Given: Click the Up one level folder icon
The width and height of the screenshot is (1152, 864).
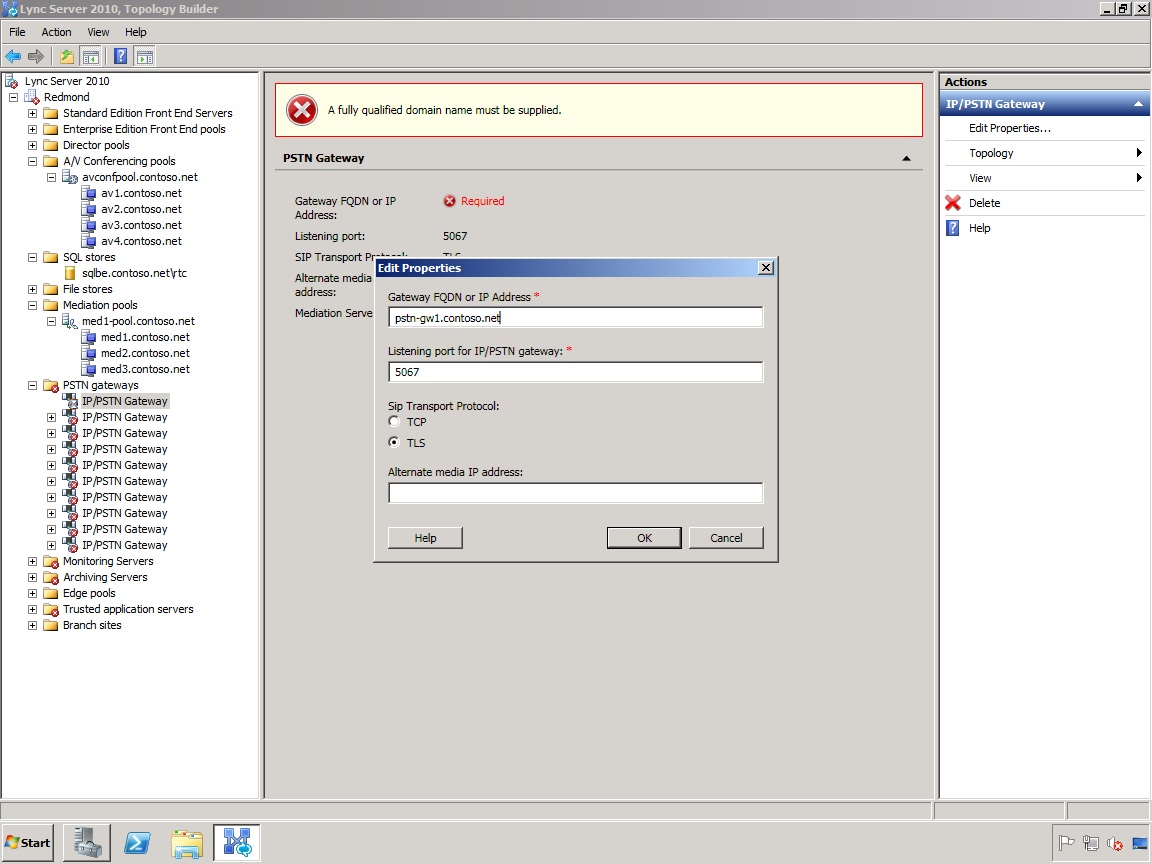Looking at the screenshot, I should pos(67,57).
